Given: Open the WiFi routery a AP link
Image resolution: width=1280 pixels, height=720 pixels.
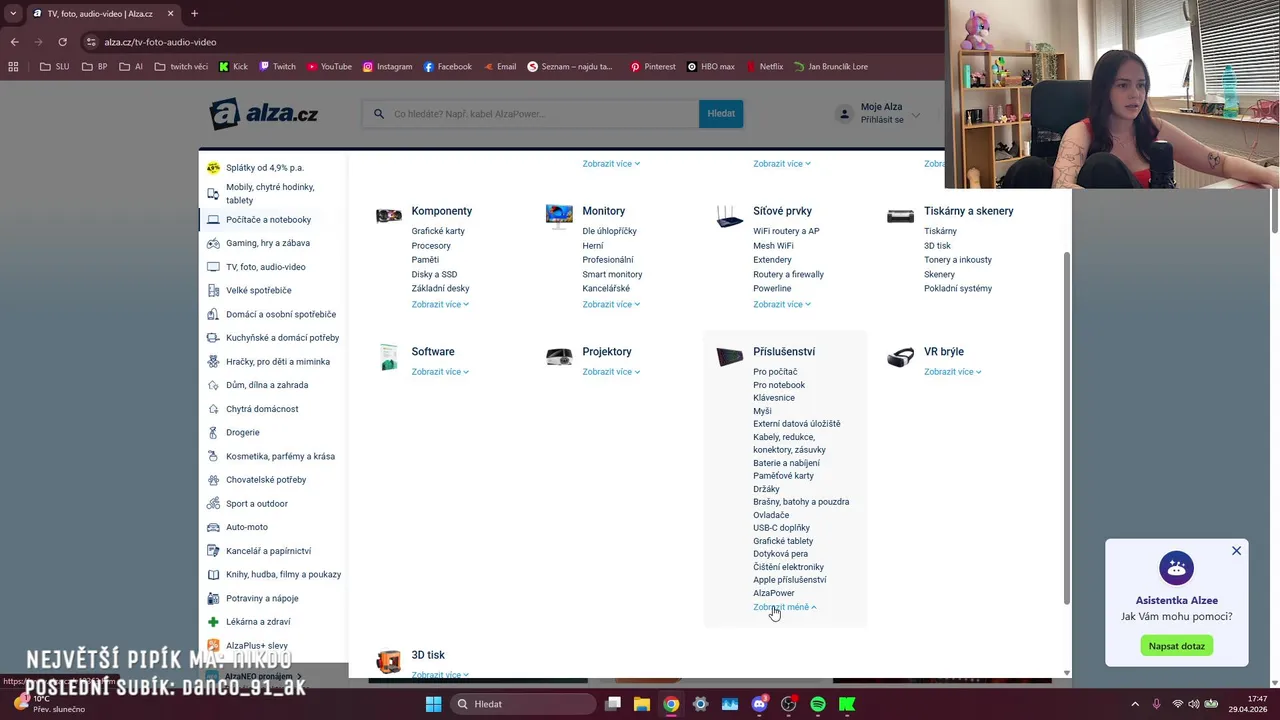Looking at the screenshot, I should click(x=786, y=231).
